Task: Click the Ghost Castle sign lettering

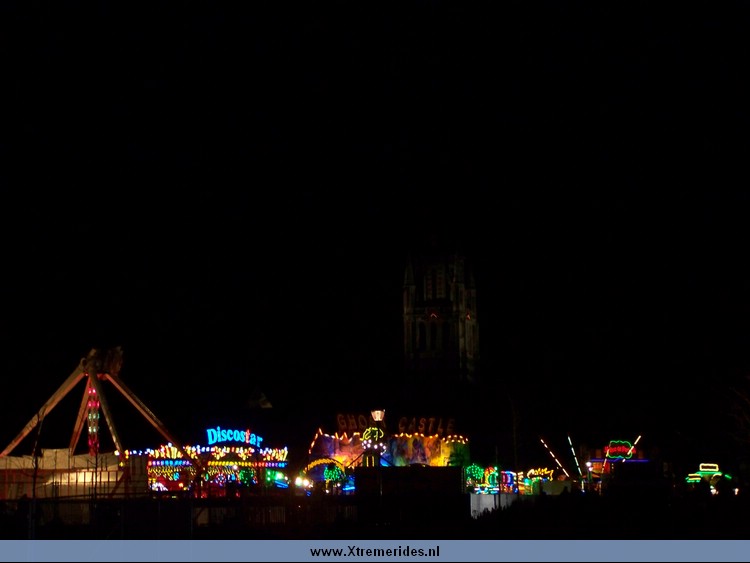Action: (x=395, y=424)
